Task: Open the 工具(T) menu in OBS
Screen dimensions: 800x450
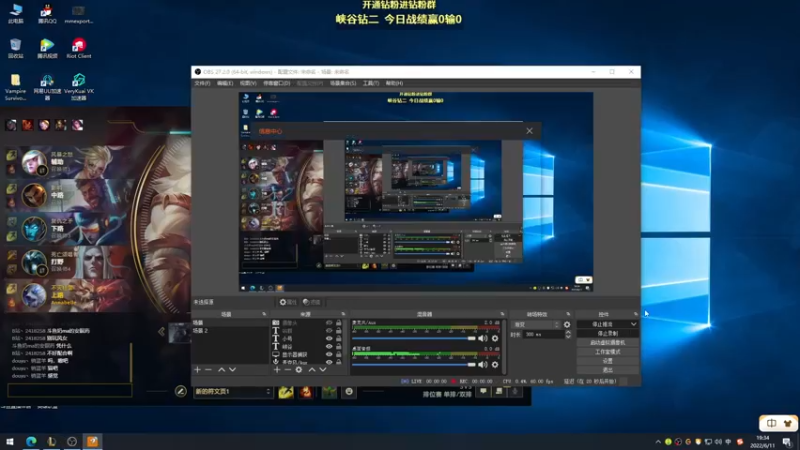Action: click(371, 83)
